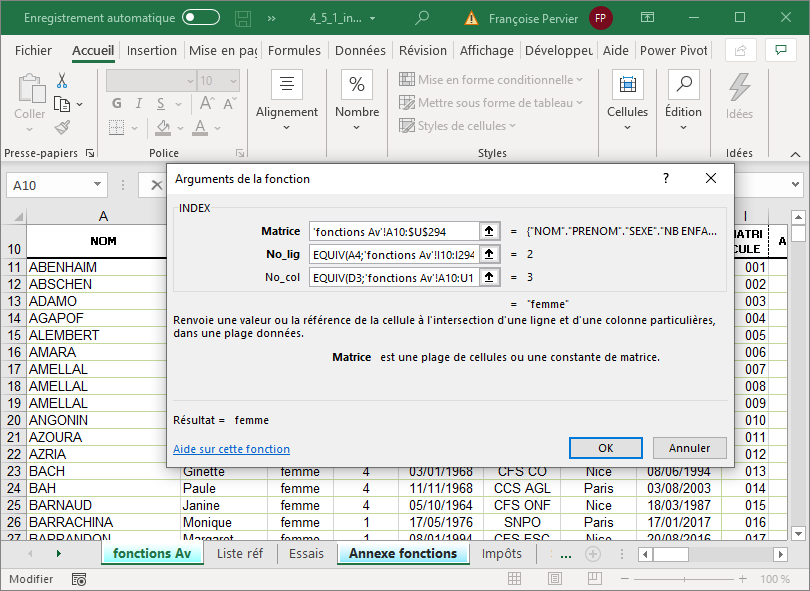Click into the Matrice input field
This screenshot has height=591, width=810.
coord(394,231)
